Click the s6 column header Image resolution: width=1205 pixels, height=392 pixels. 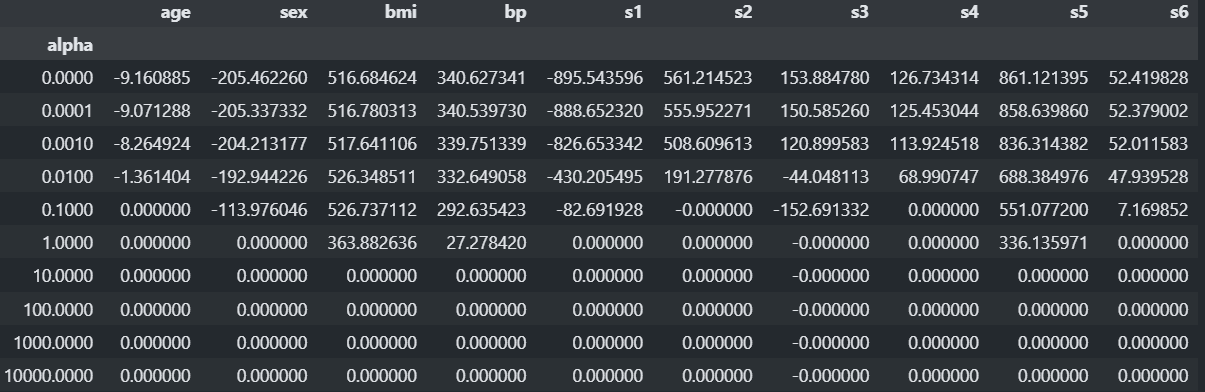pos(1178,13)
